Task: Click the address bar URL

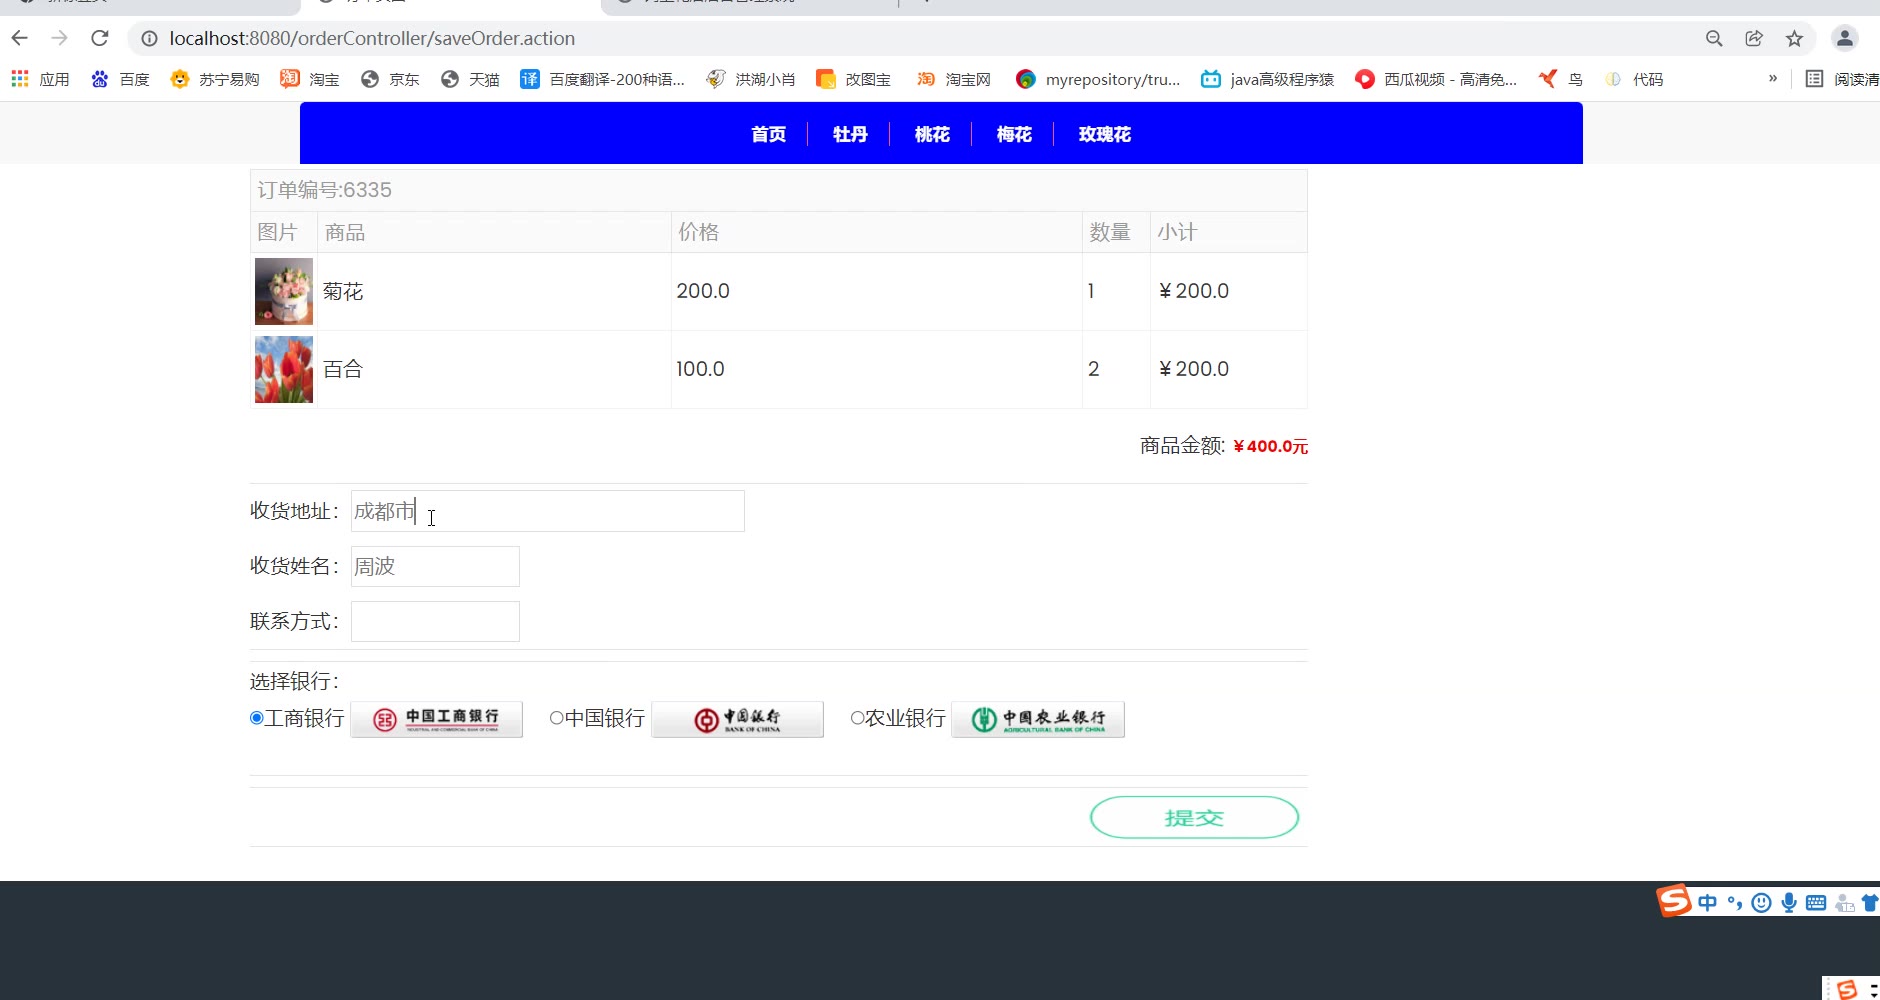Action: [x=372, y=38]
